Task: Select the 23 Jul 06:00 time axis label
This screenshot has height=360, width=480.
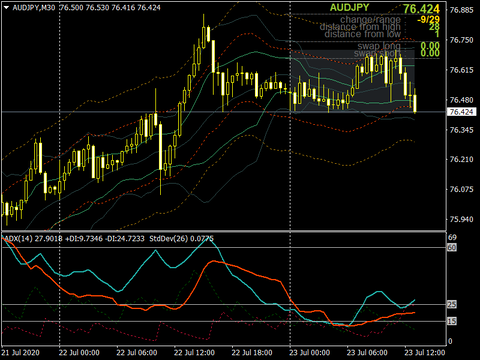Action: 367,353
